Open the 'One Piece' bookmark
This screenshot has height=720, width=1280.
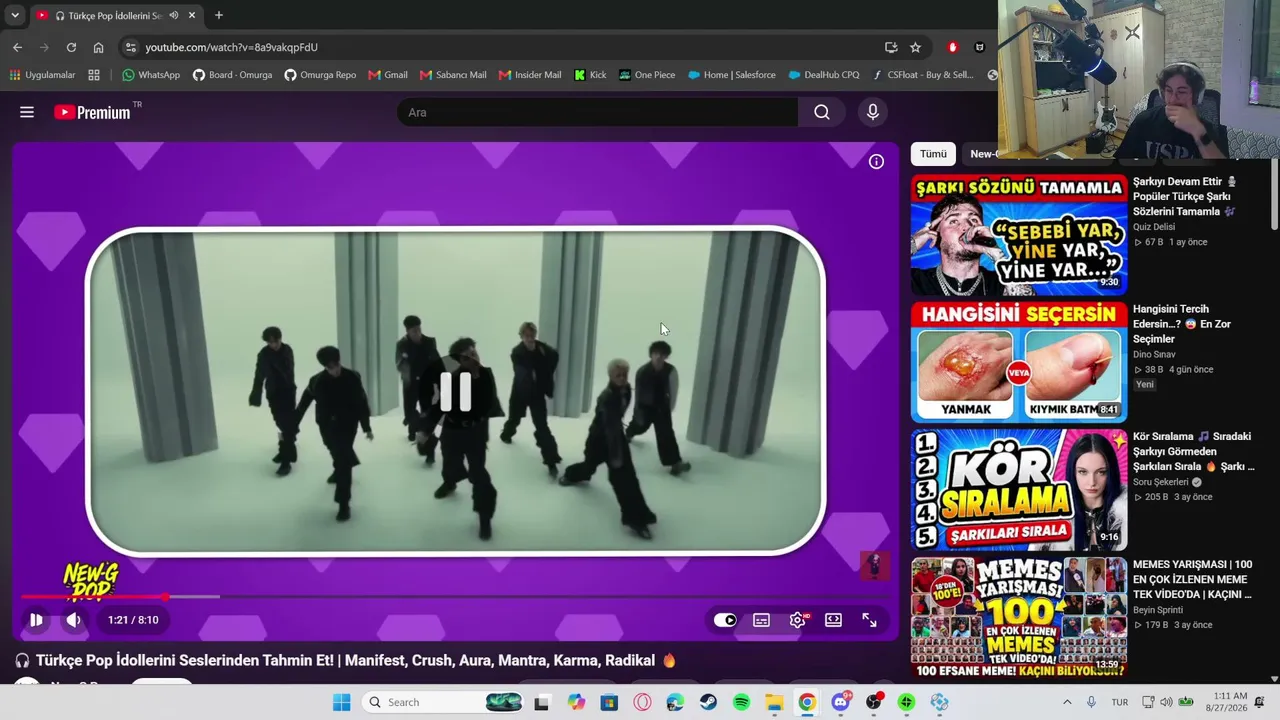click(647, 75)
